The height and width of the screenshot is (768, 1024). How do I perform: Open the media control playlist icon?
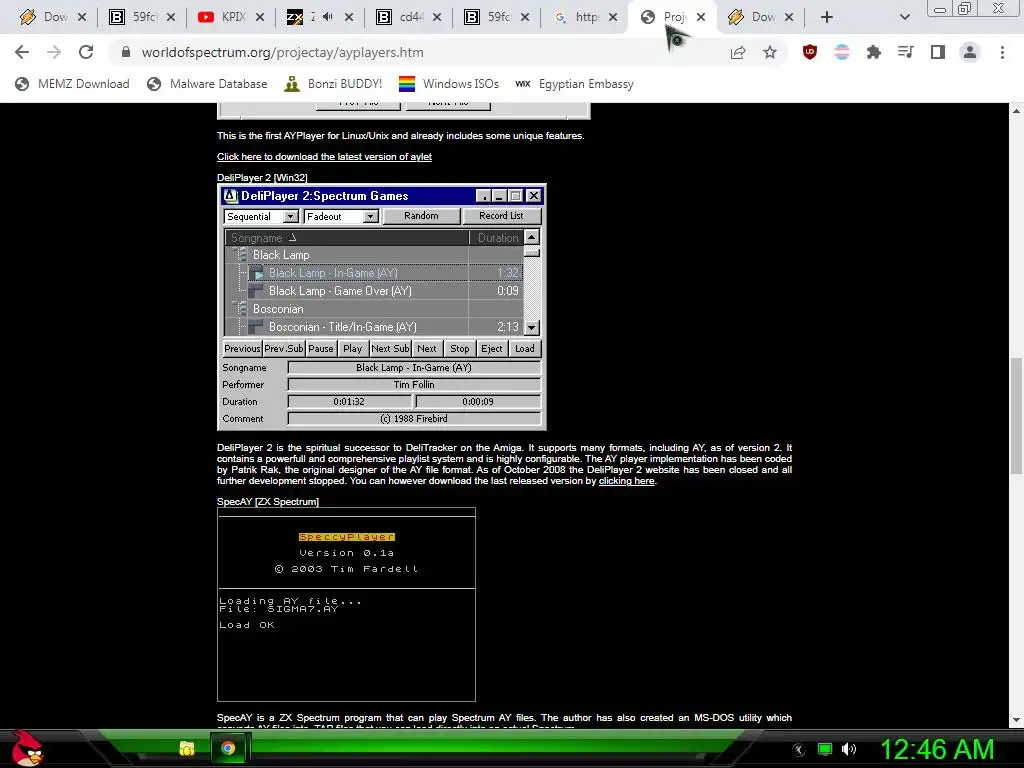click(906, 52)
